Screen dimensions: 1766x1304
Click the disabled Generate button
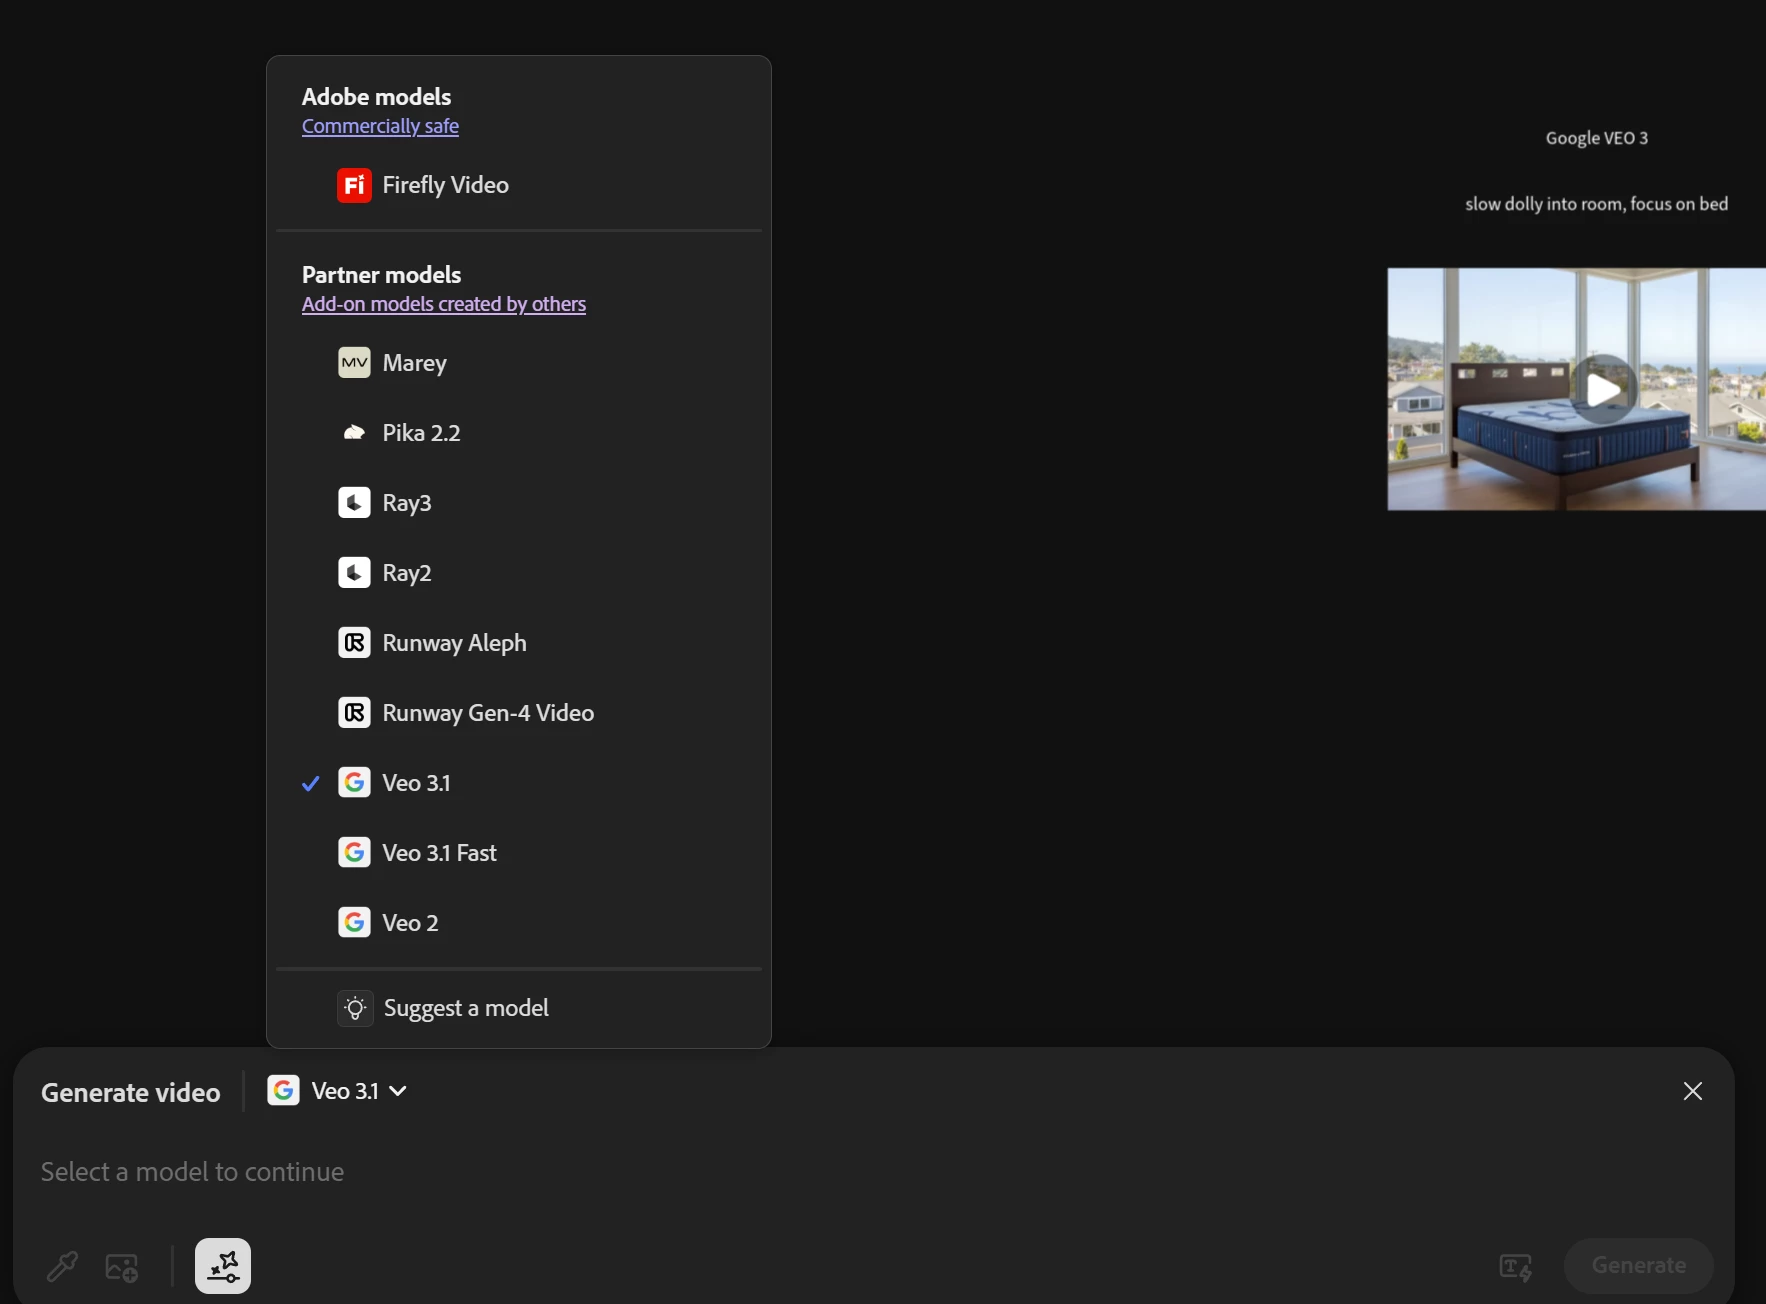tap(1638, 1265)
